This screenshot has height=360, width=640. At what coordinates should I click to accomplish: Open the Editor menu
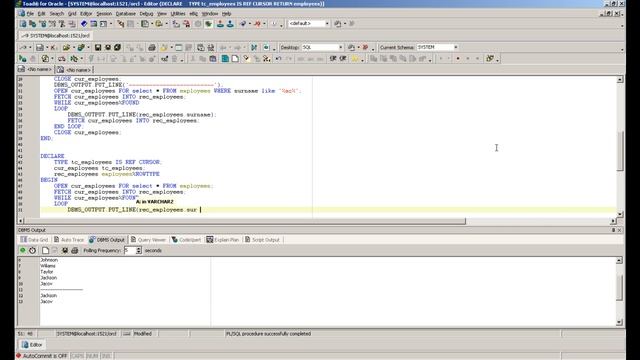pyautogui.click(x=86, y=13)
